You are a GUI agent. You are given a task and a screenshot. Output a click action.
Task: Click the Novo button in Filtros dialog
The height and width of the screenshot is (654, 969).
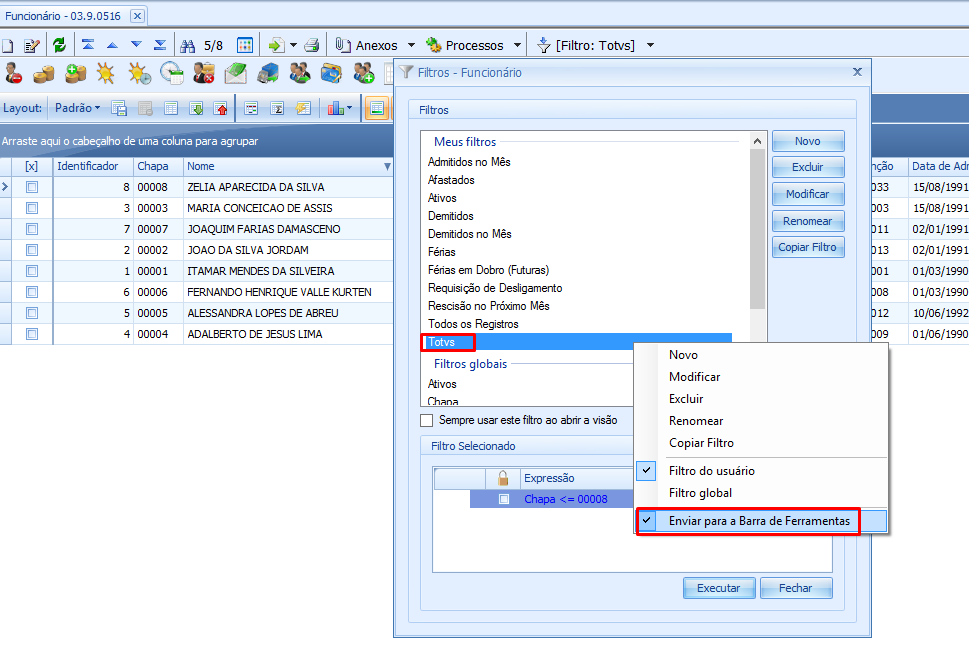tap(808, 141)
